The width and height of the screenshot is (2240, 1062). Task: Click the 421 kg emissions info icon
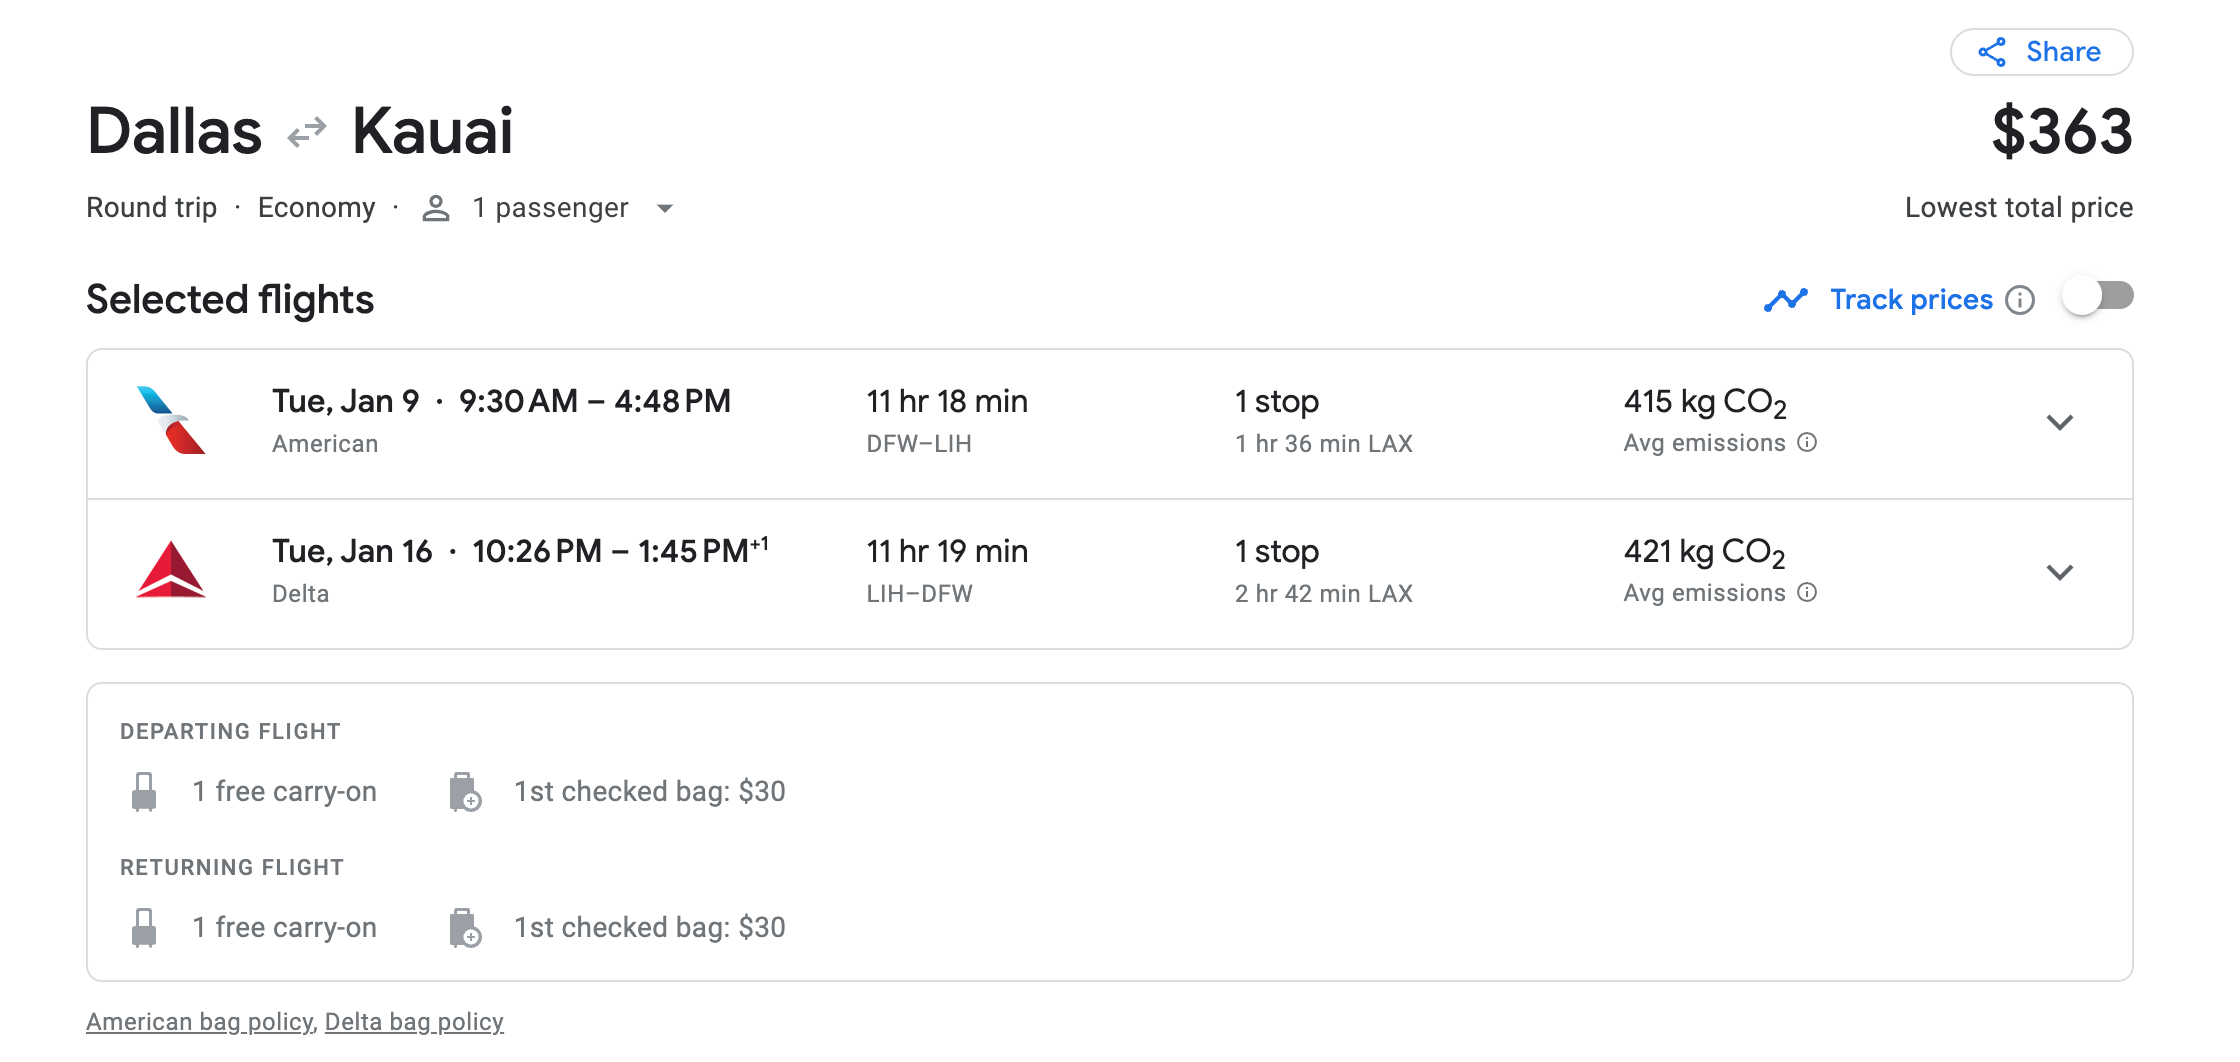[1807, 592]
